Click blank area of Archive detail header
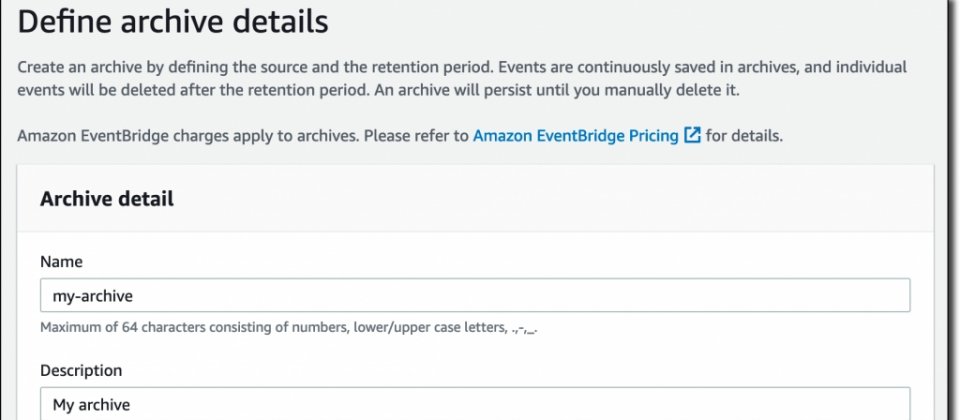Screen dimensions: 960x420 [x=551, y=199]
